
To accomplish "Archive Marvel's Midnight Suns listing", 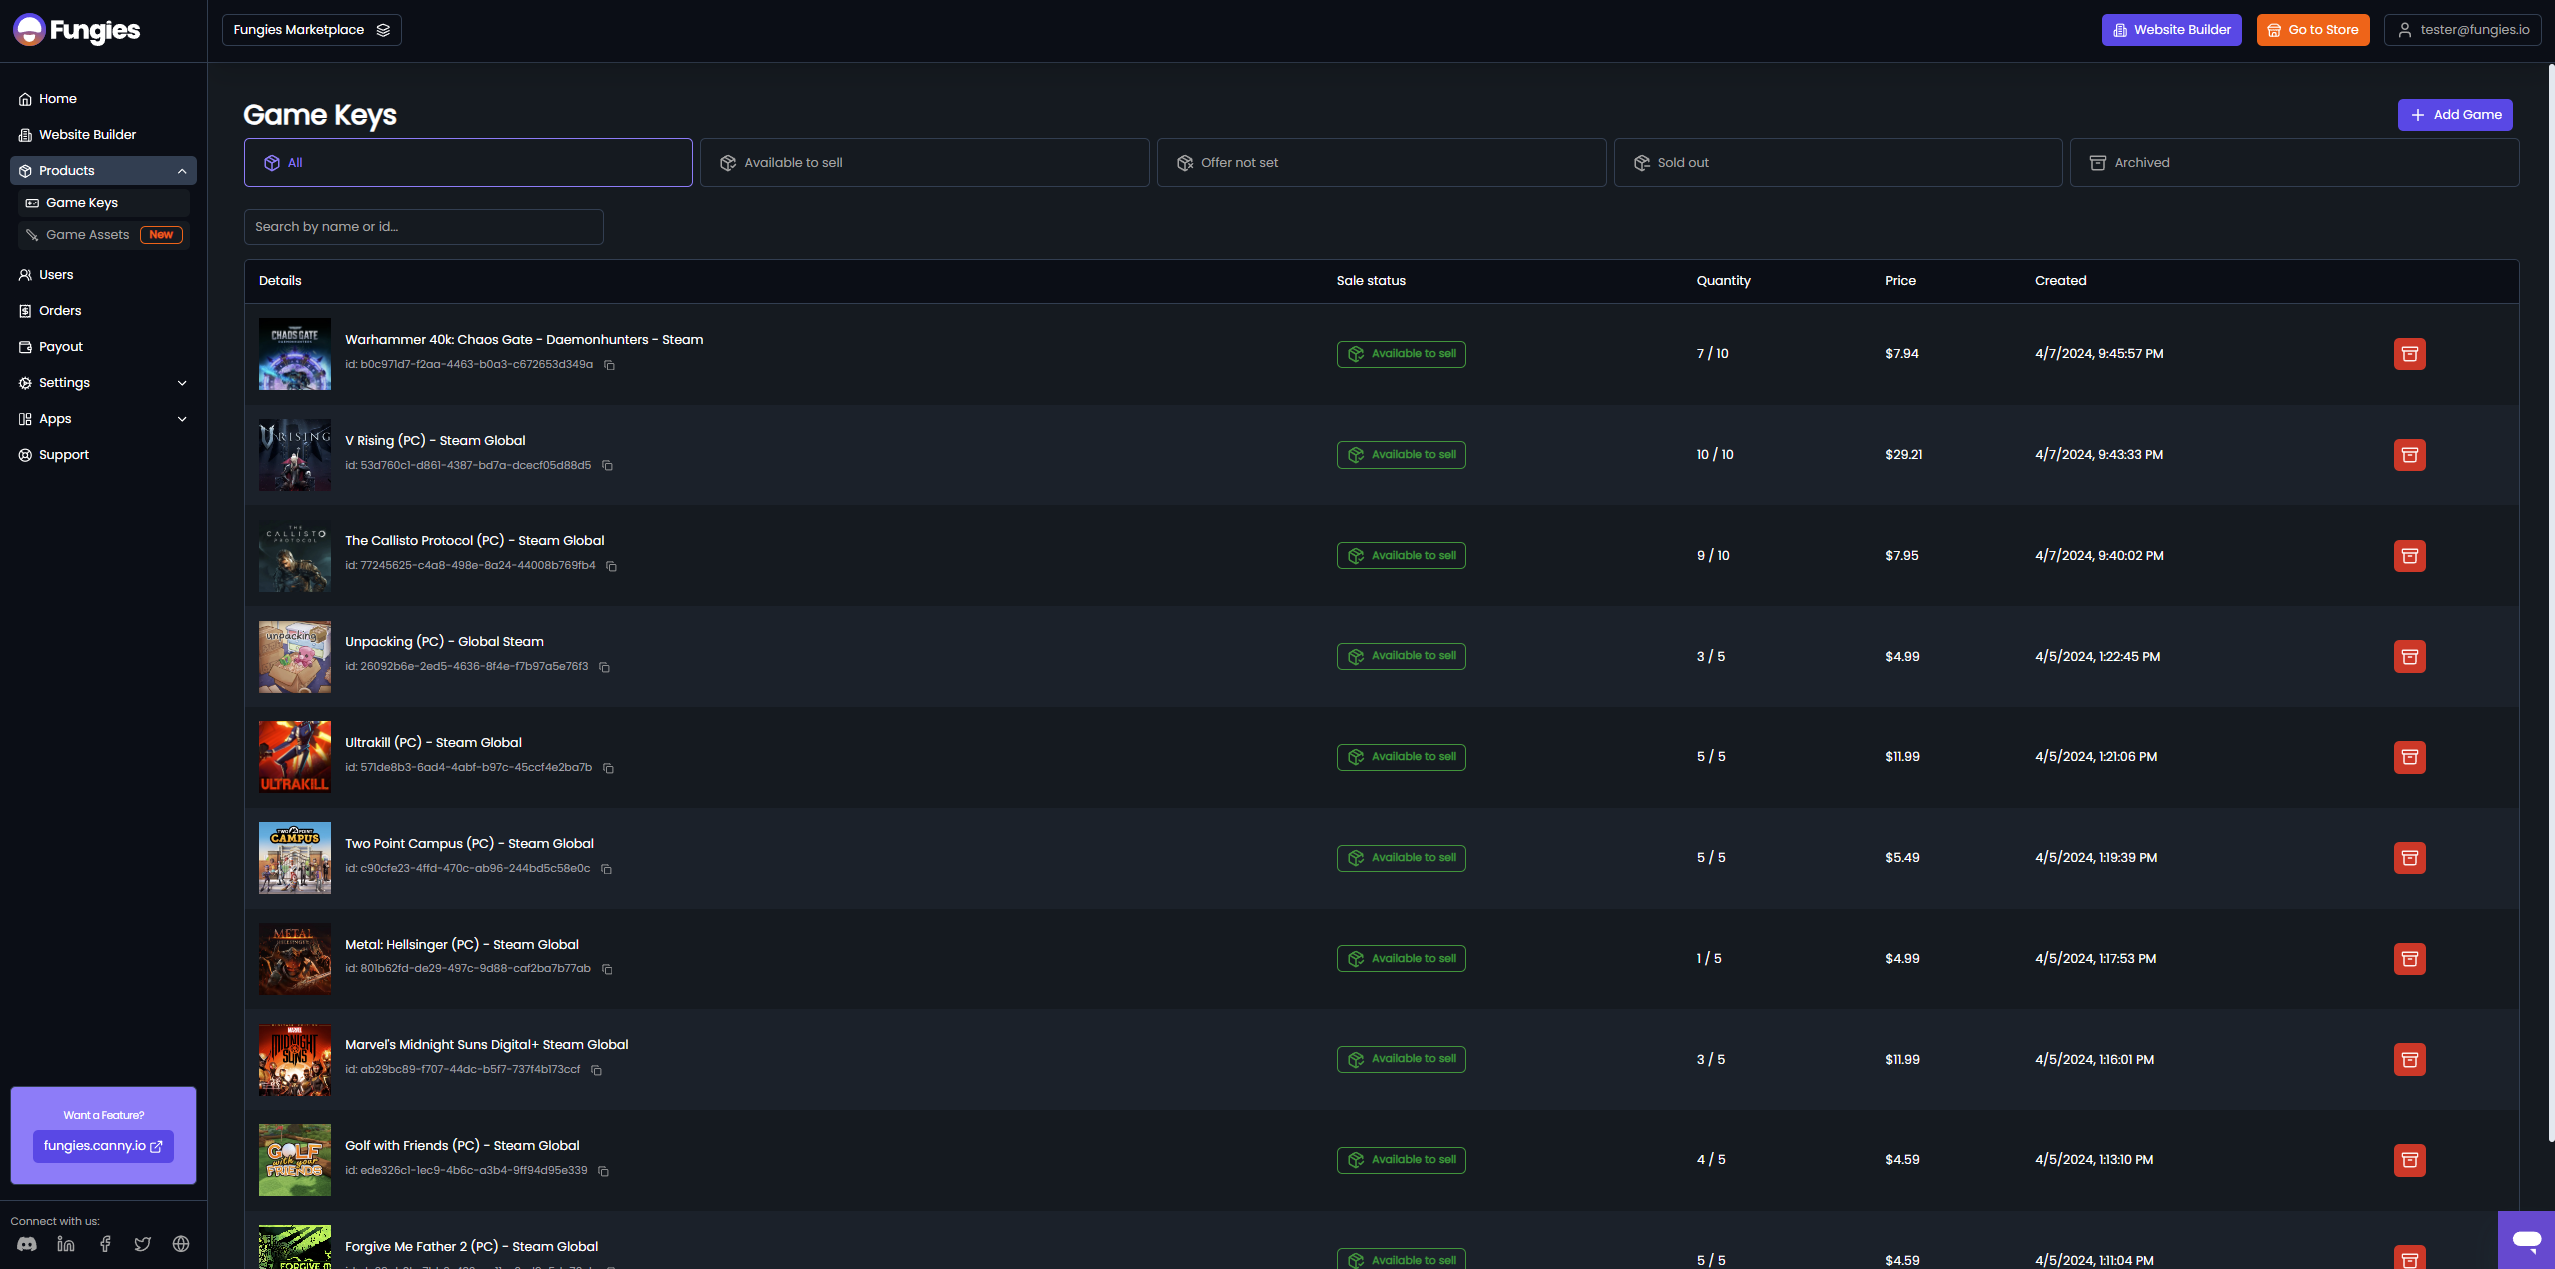I will coord(2409,1059).
